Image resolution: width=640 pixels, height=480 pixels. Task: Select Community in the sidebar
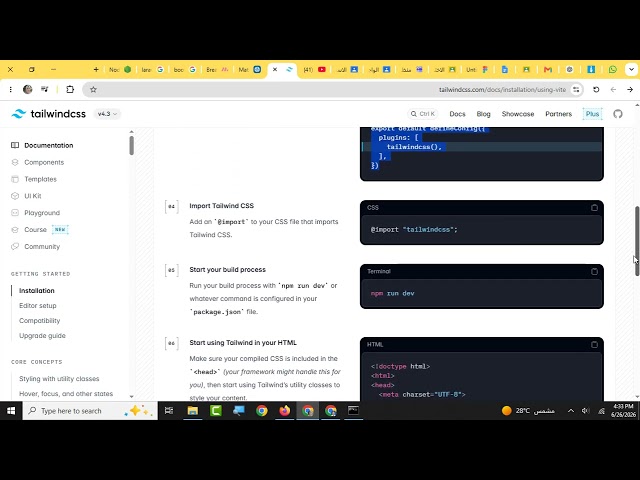click(x=36, y=247)
